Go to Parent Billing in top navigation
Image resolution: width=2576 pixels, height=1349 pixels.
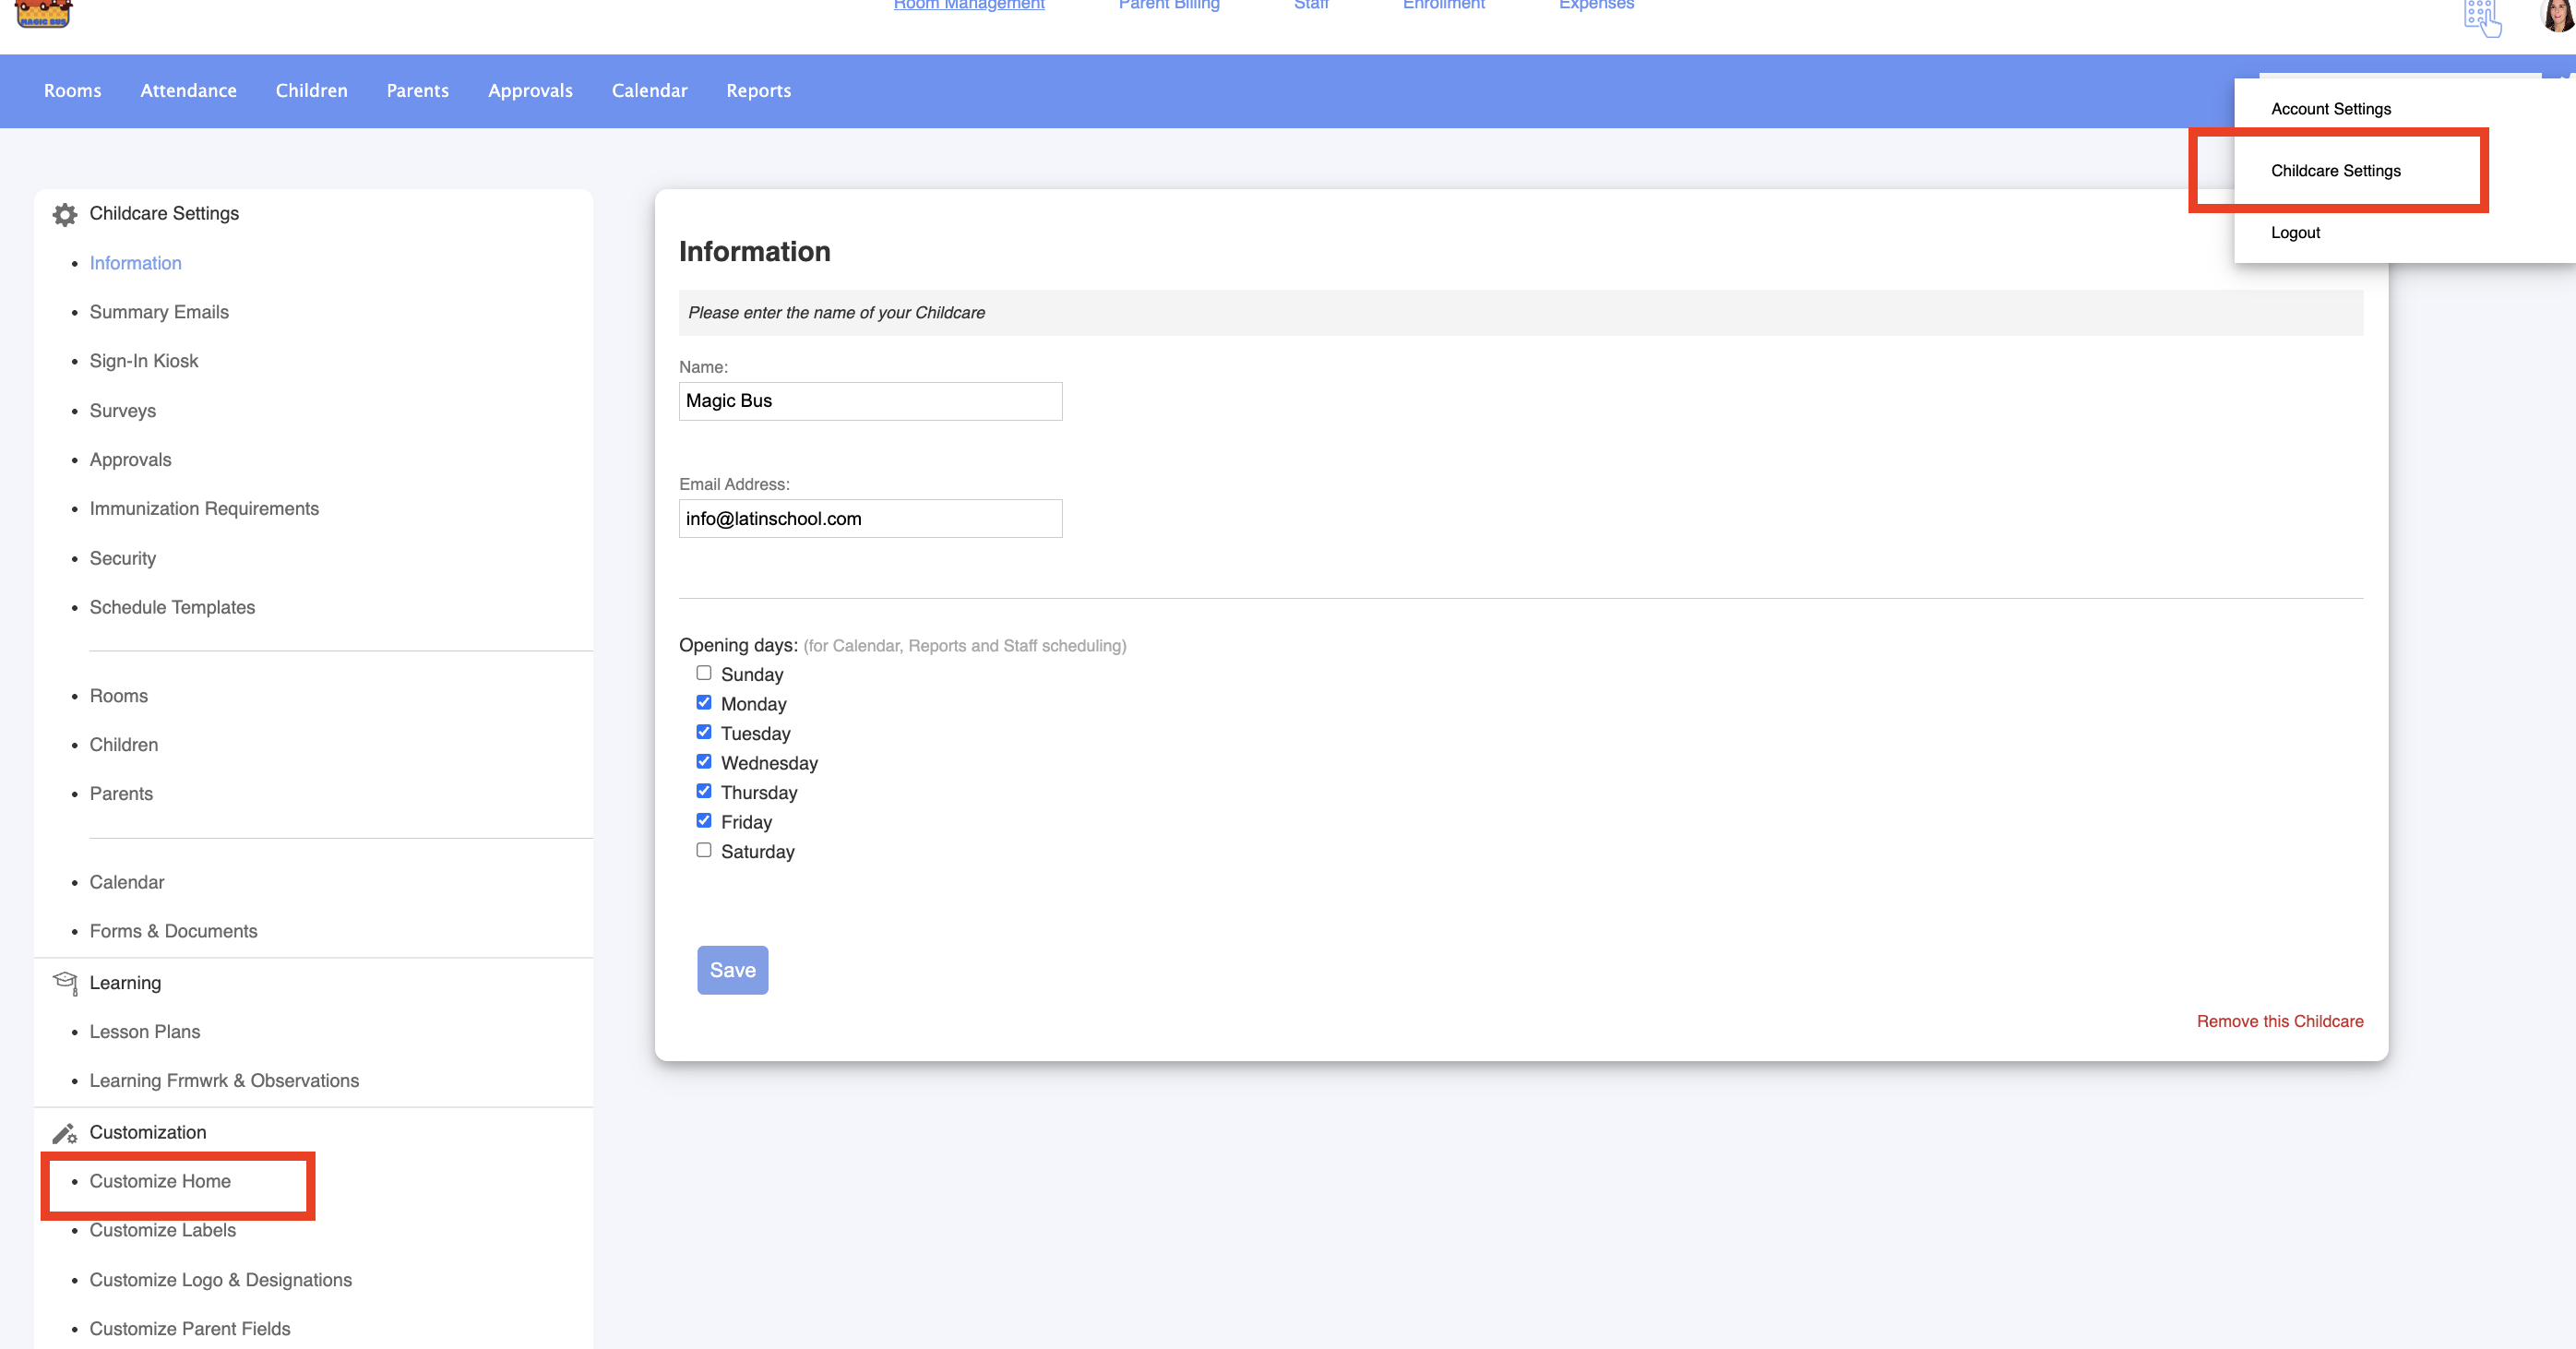(x=1168, y=6)
